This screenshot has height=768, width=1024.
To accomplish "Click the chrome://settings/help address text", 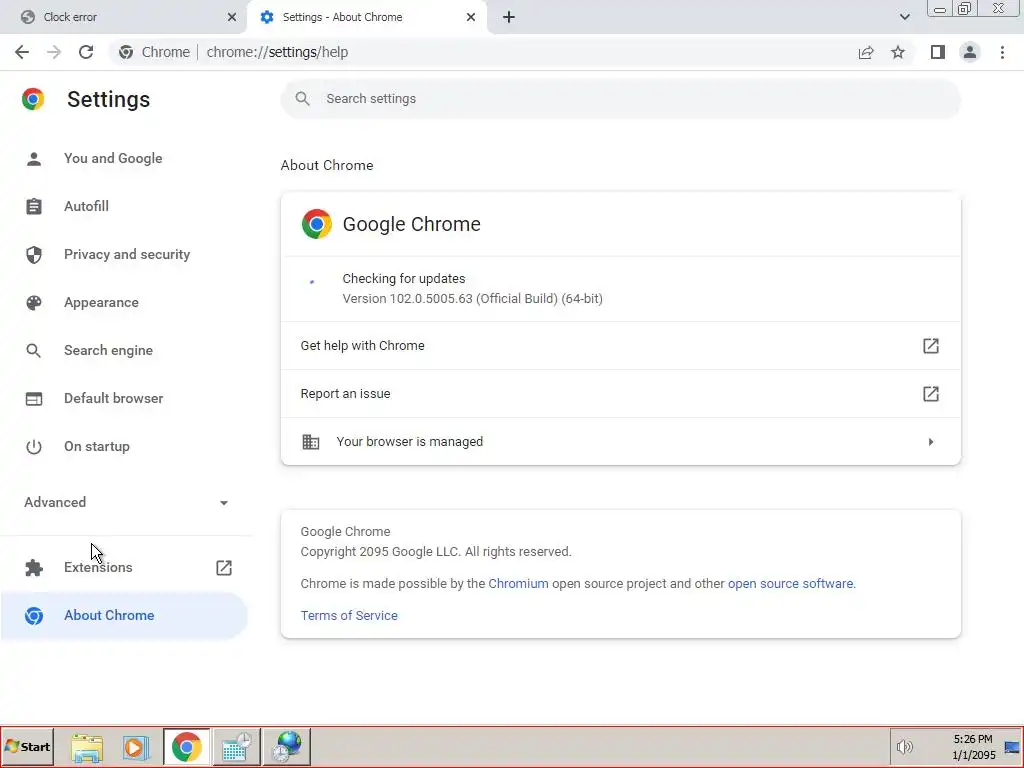I will 278,52.
